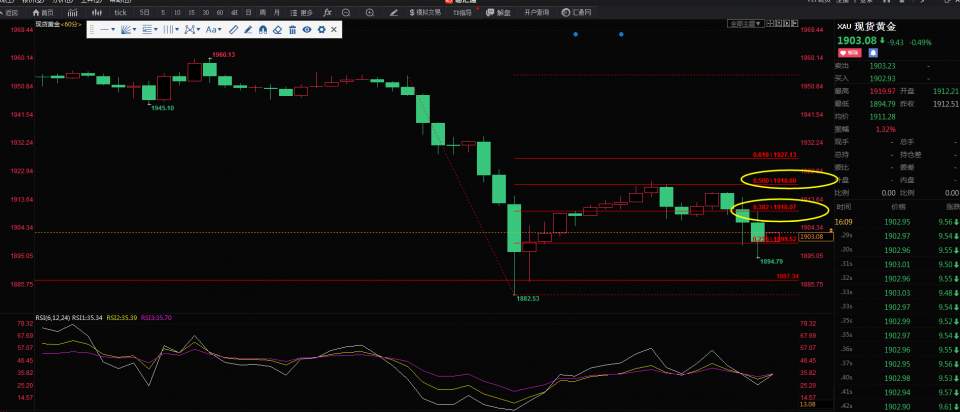Open the more periods menu (更多)
The width and height of the screenshot is (960, 412).
[x=302, y=12]
